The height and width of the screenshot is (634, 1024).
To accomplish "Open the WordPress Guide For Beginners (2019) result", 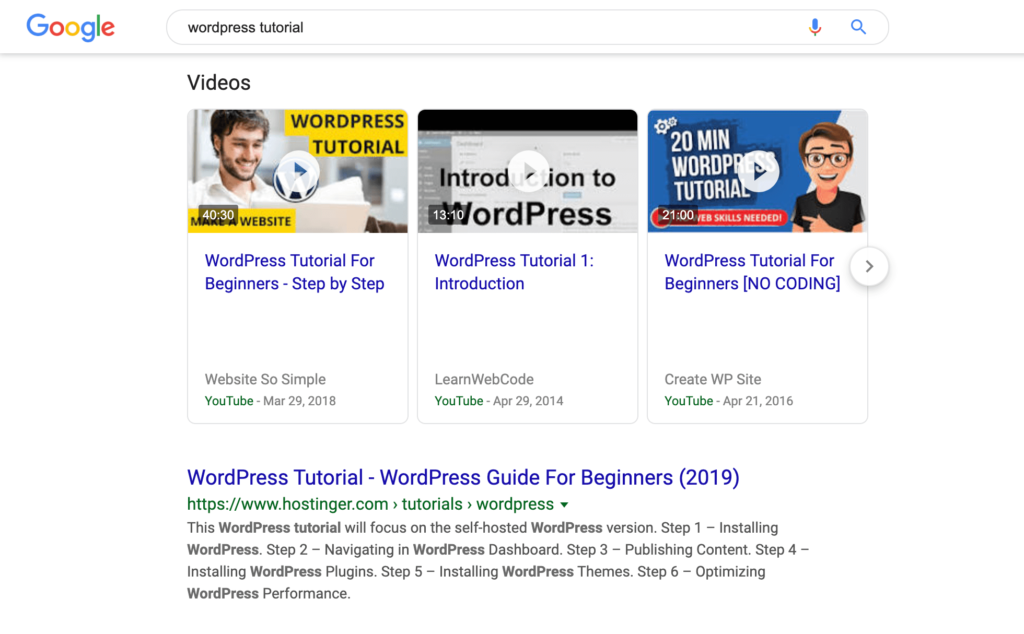I will (463, 478).
